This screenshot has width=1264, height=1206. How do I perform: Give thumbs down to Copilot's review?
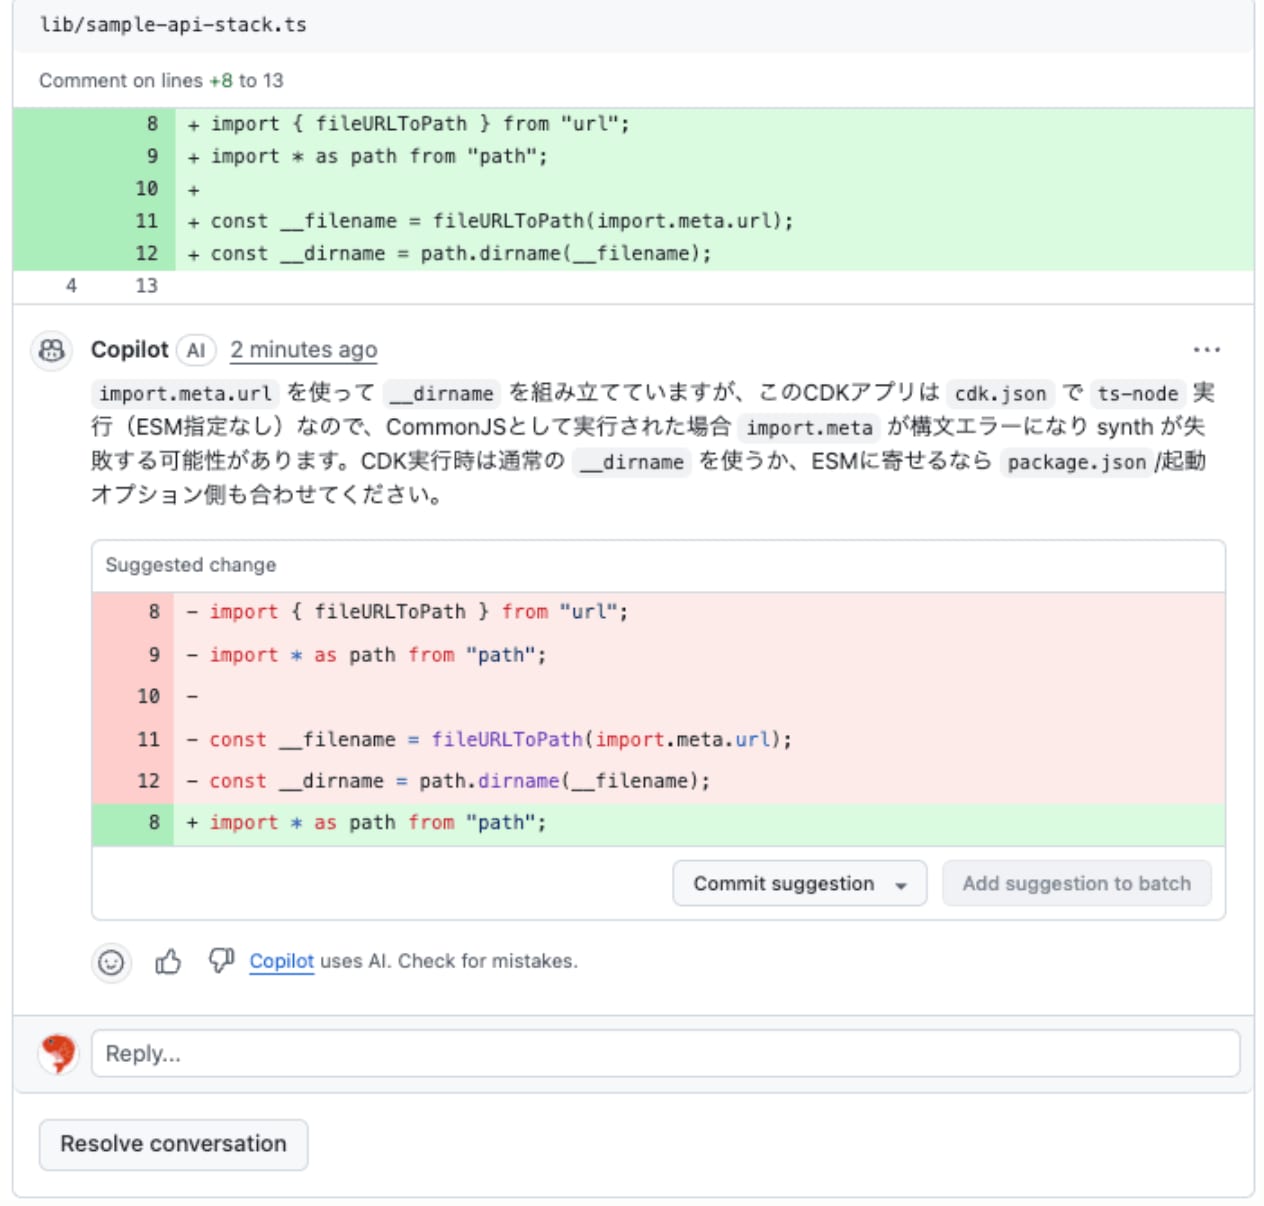coord(221,961)
